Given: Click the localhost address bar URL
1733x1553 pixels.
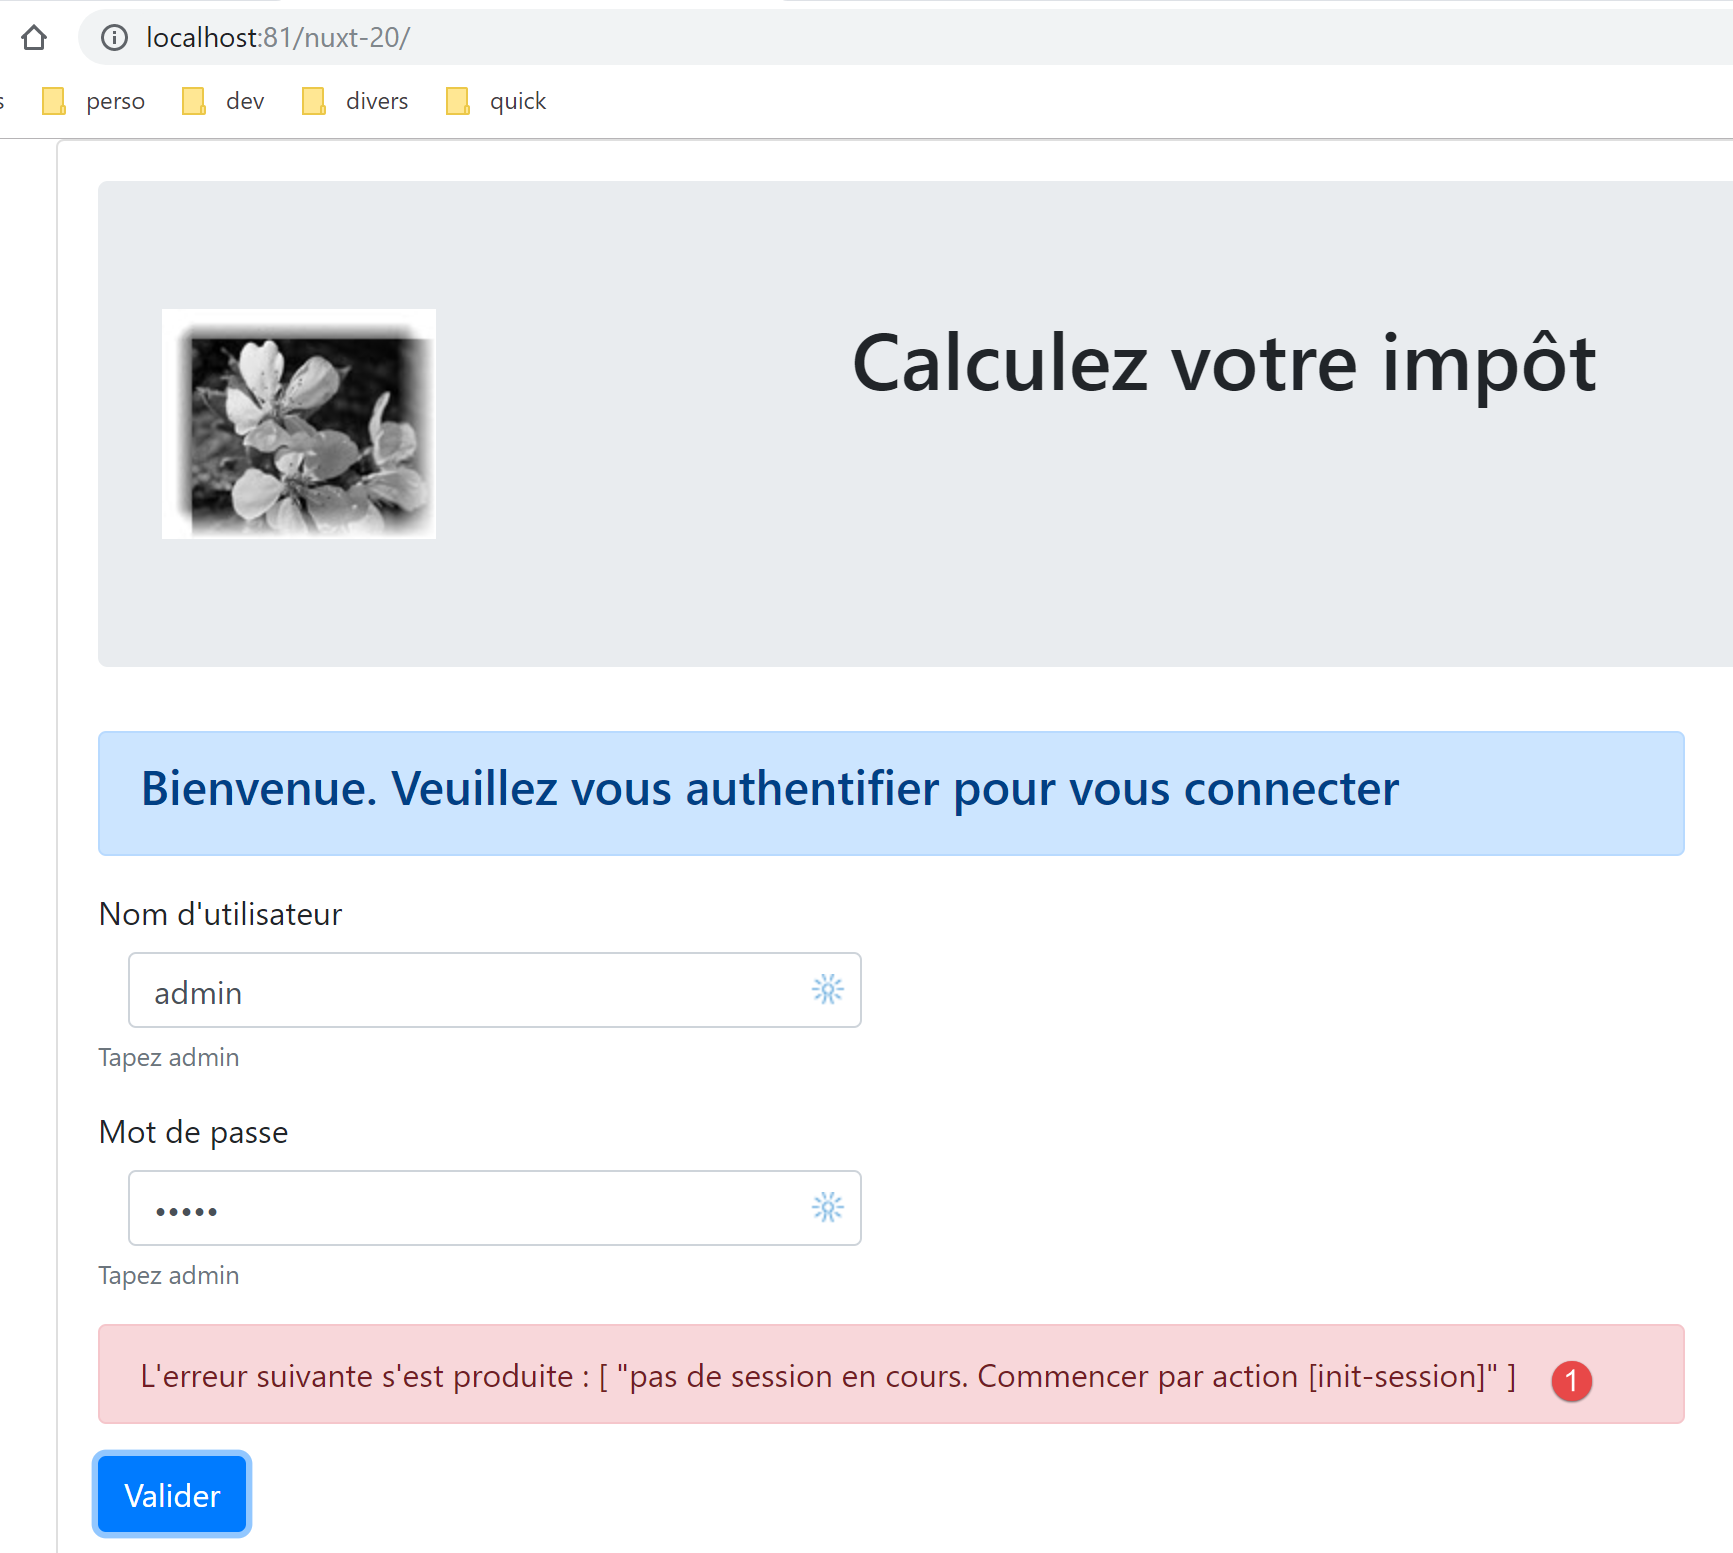Looking at the screenshot, I should click(x=278, y=38).
